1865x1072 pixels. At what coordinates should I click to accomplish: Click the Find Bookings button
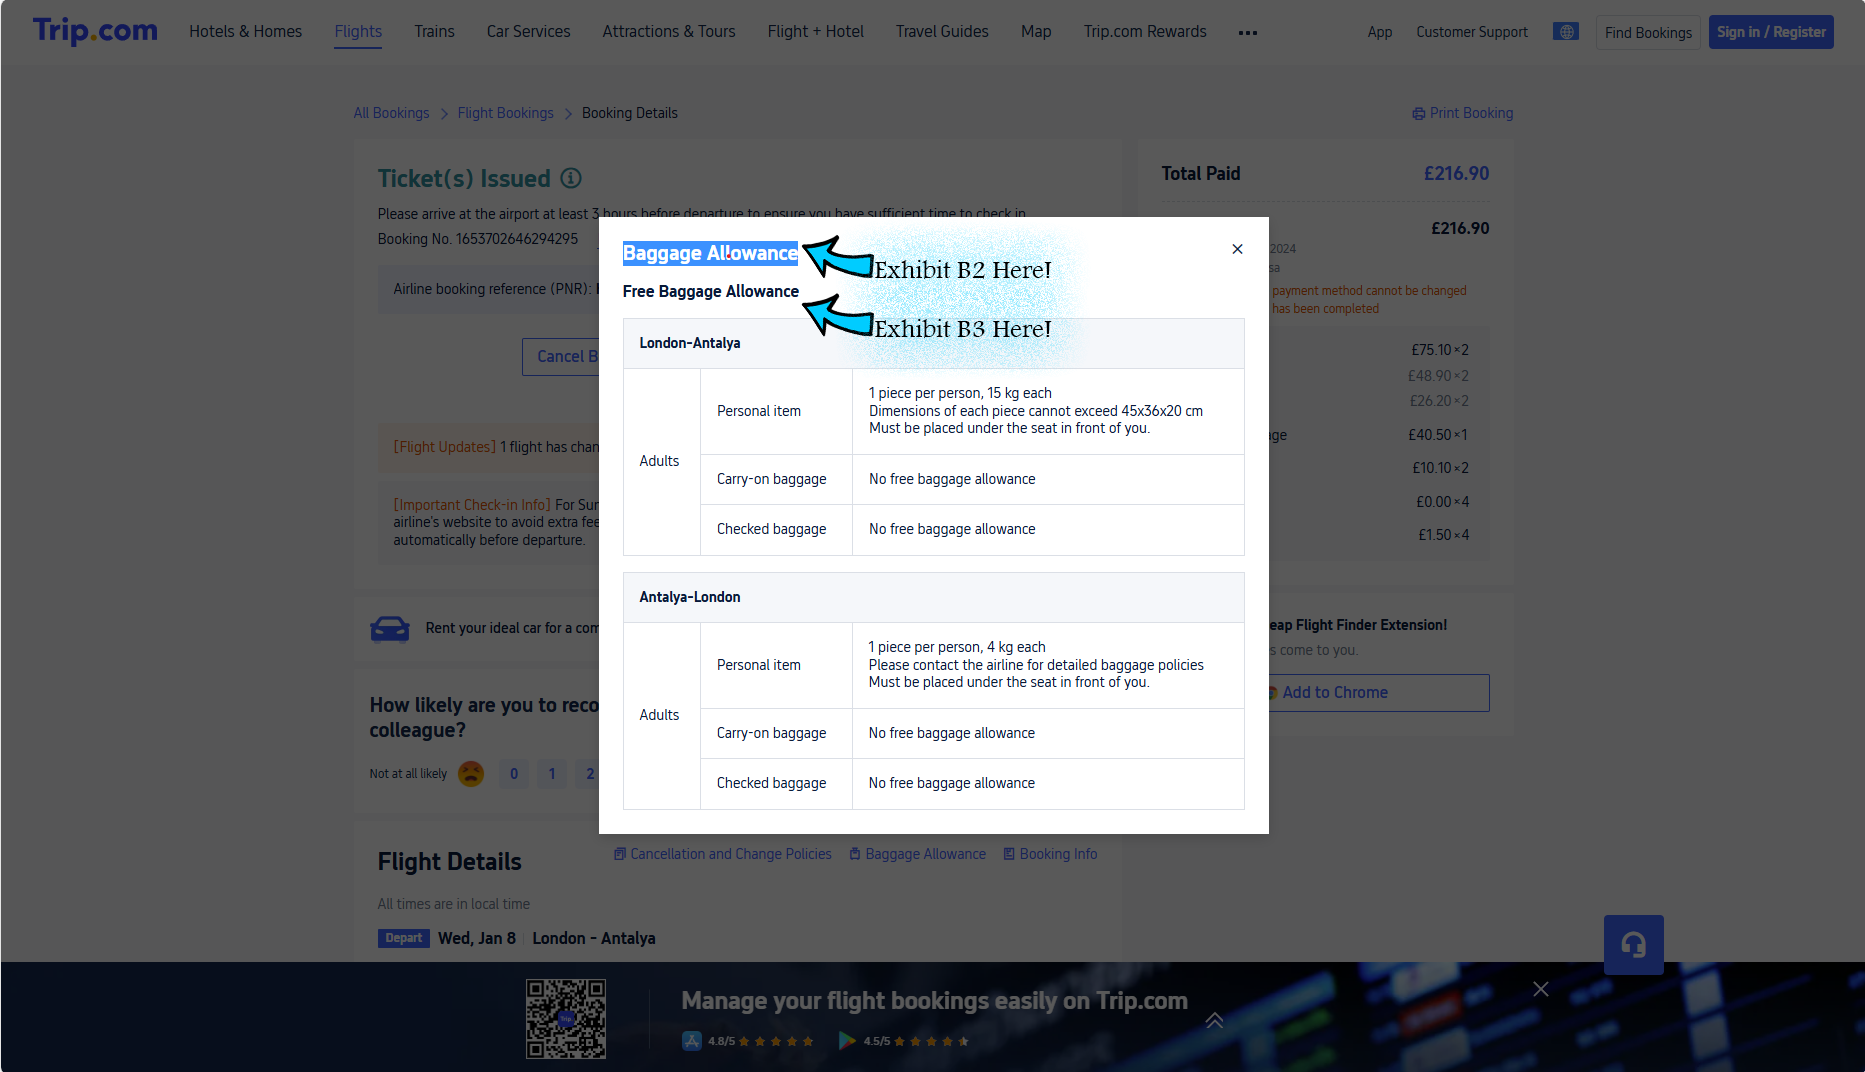tap(1648, 33)
